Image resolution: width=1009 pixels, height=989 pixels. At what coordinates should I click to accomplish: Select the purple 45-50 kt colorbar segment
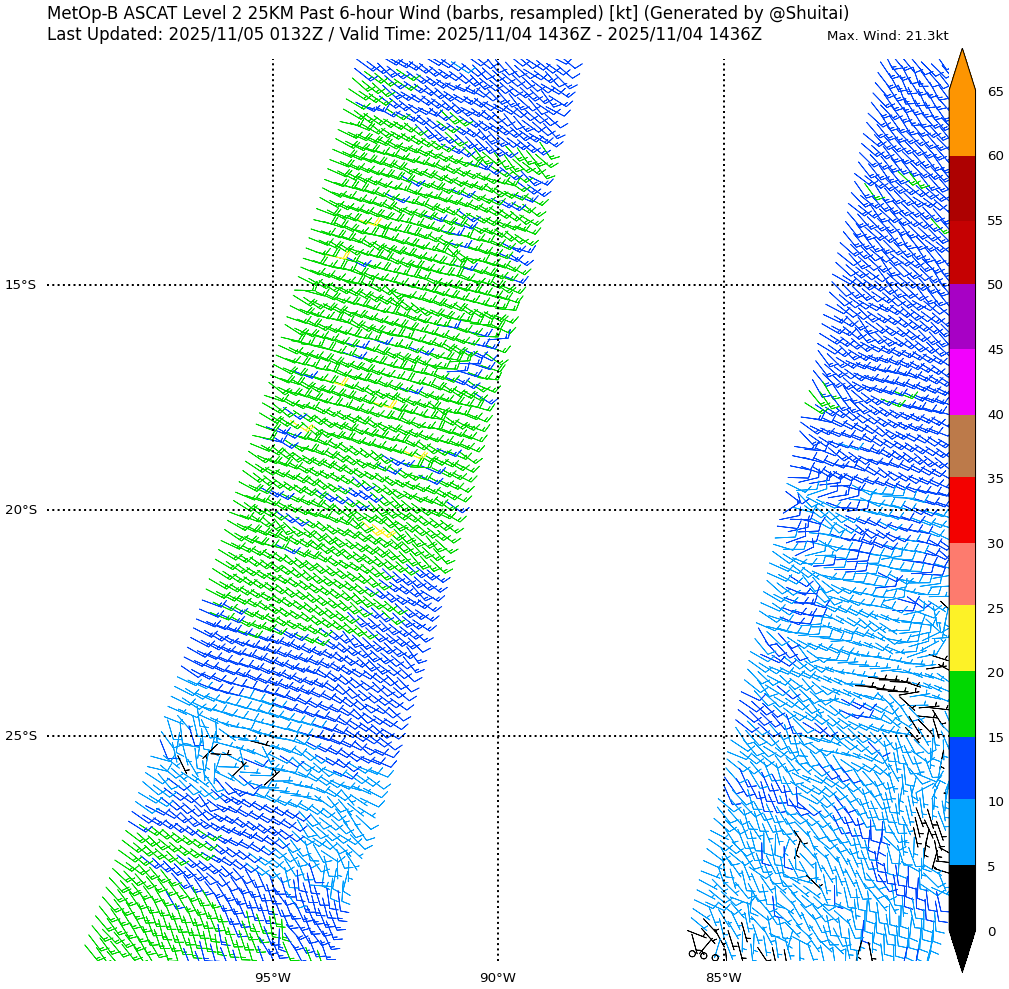961,316
